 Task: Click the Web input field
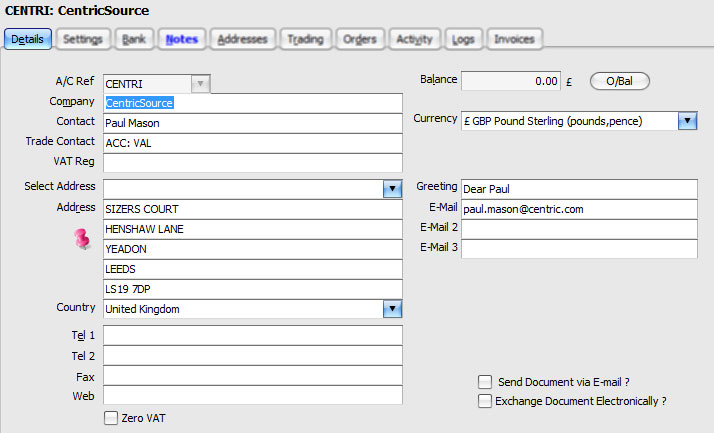pyautogui.click(x=253, y=395)
